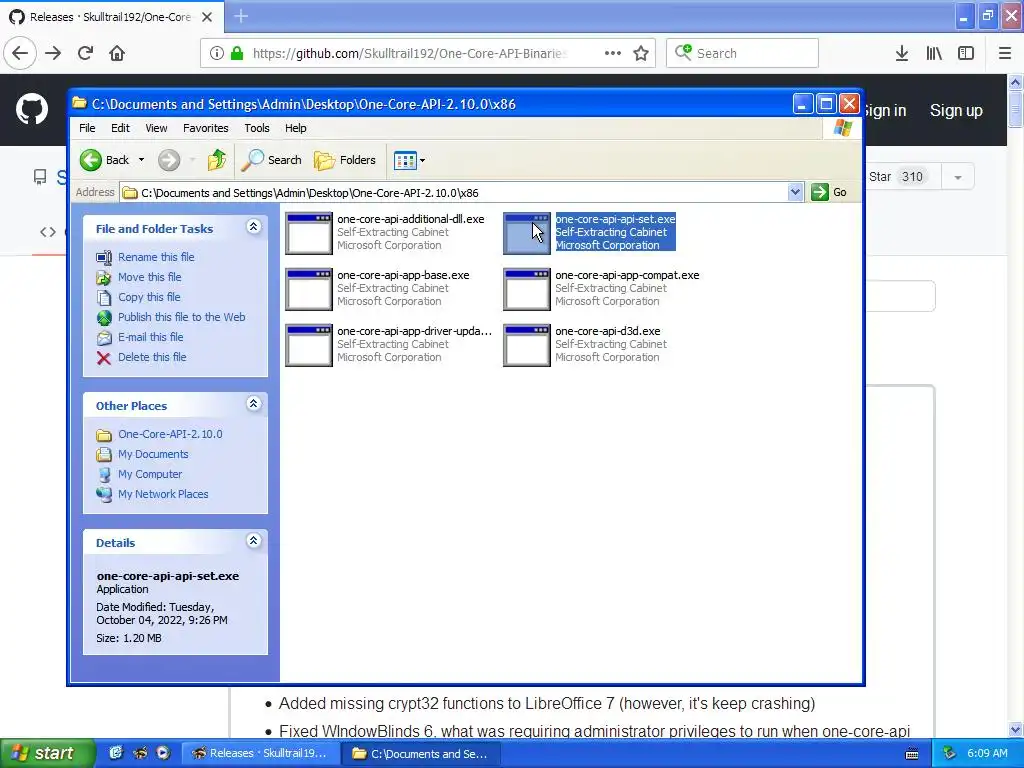
Task: Open Search in the Explorer toolbar
Action: tap(271, 160)
